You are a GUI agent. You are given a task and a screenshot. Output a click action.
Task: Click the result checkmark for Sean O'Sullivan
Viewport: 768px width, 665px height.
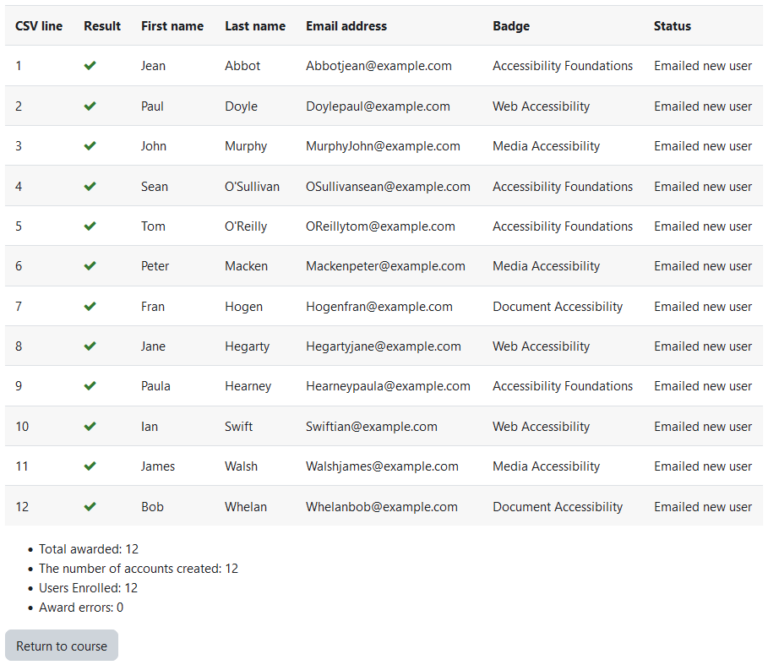[90, 187]
